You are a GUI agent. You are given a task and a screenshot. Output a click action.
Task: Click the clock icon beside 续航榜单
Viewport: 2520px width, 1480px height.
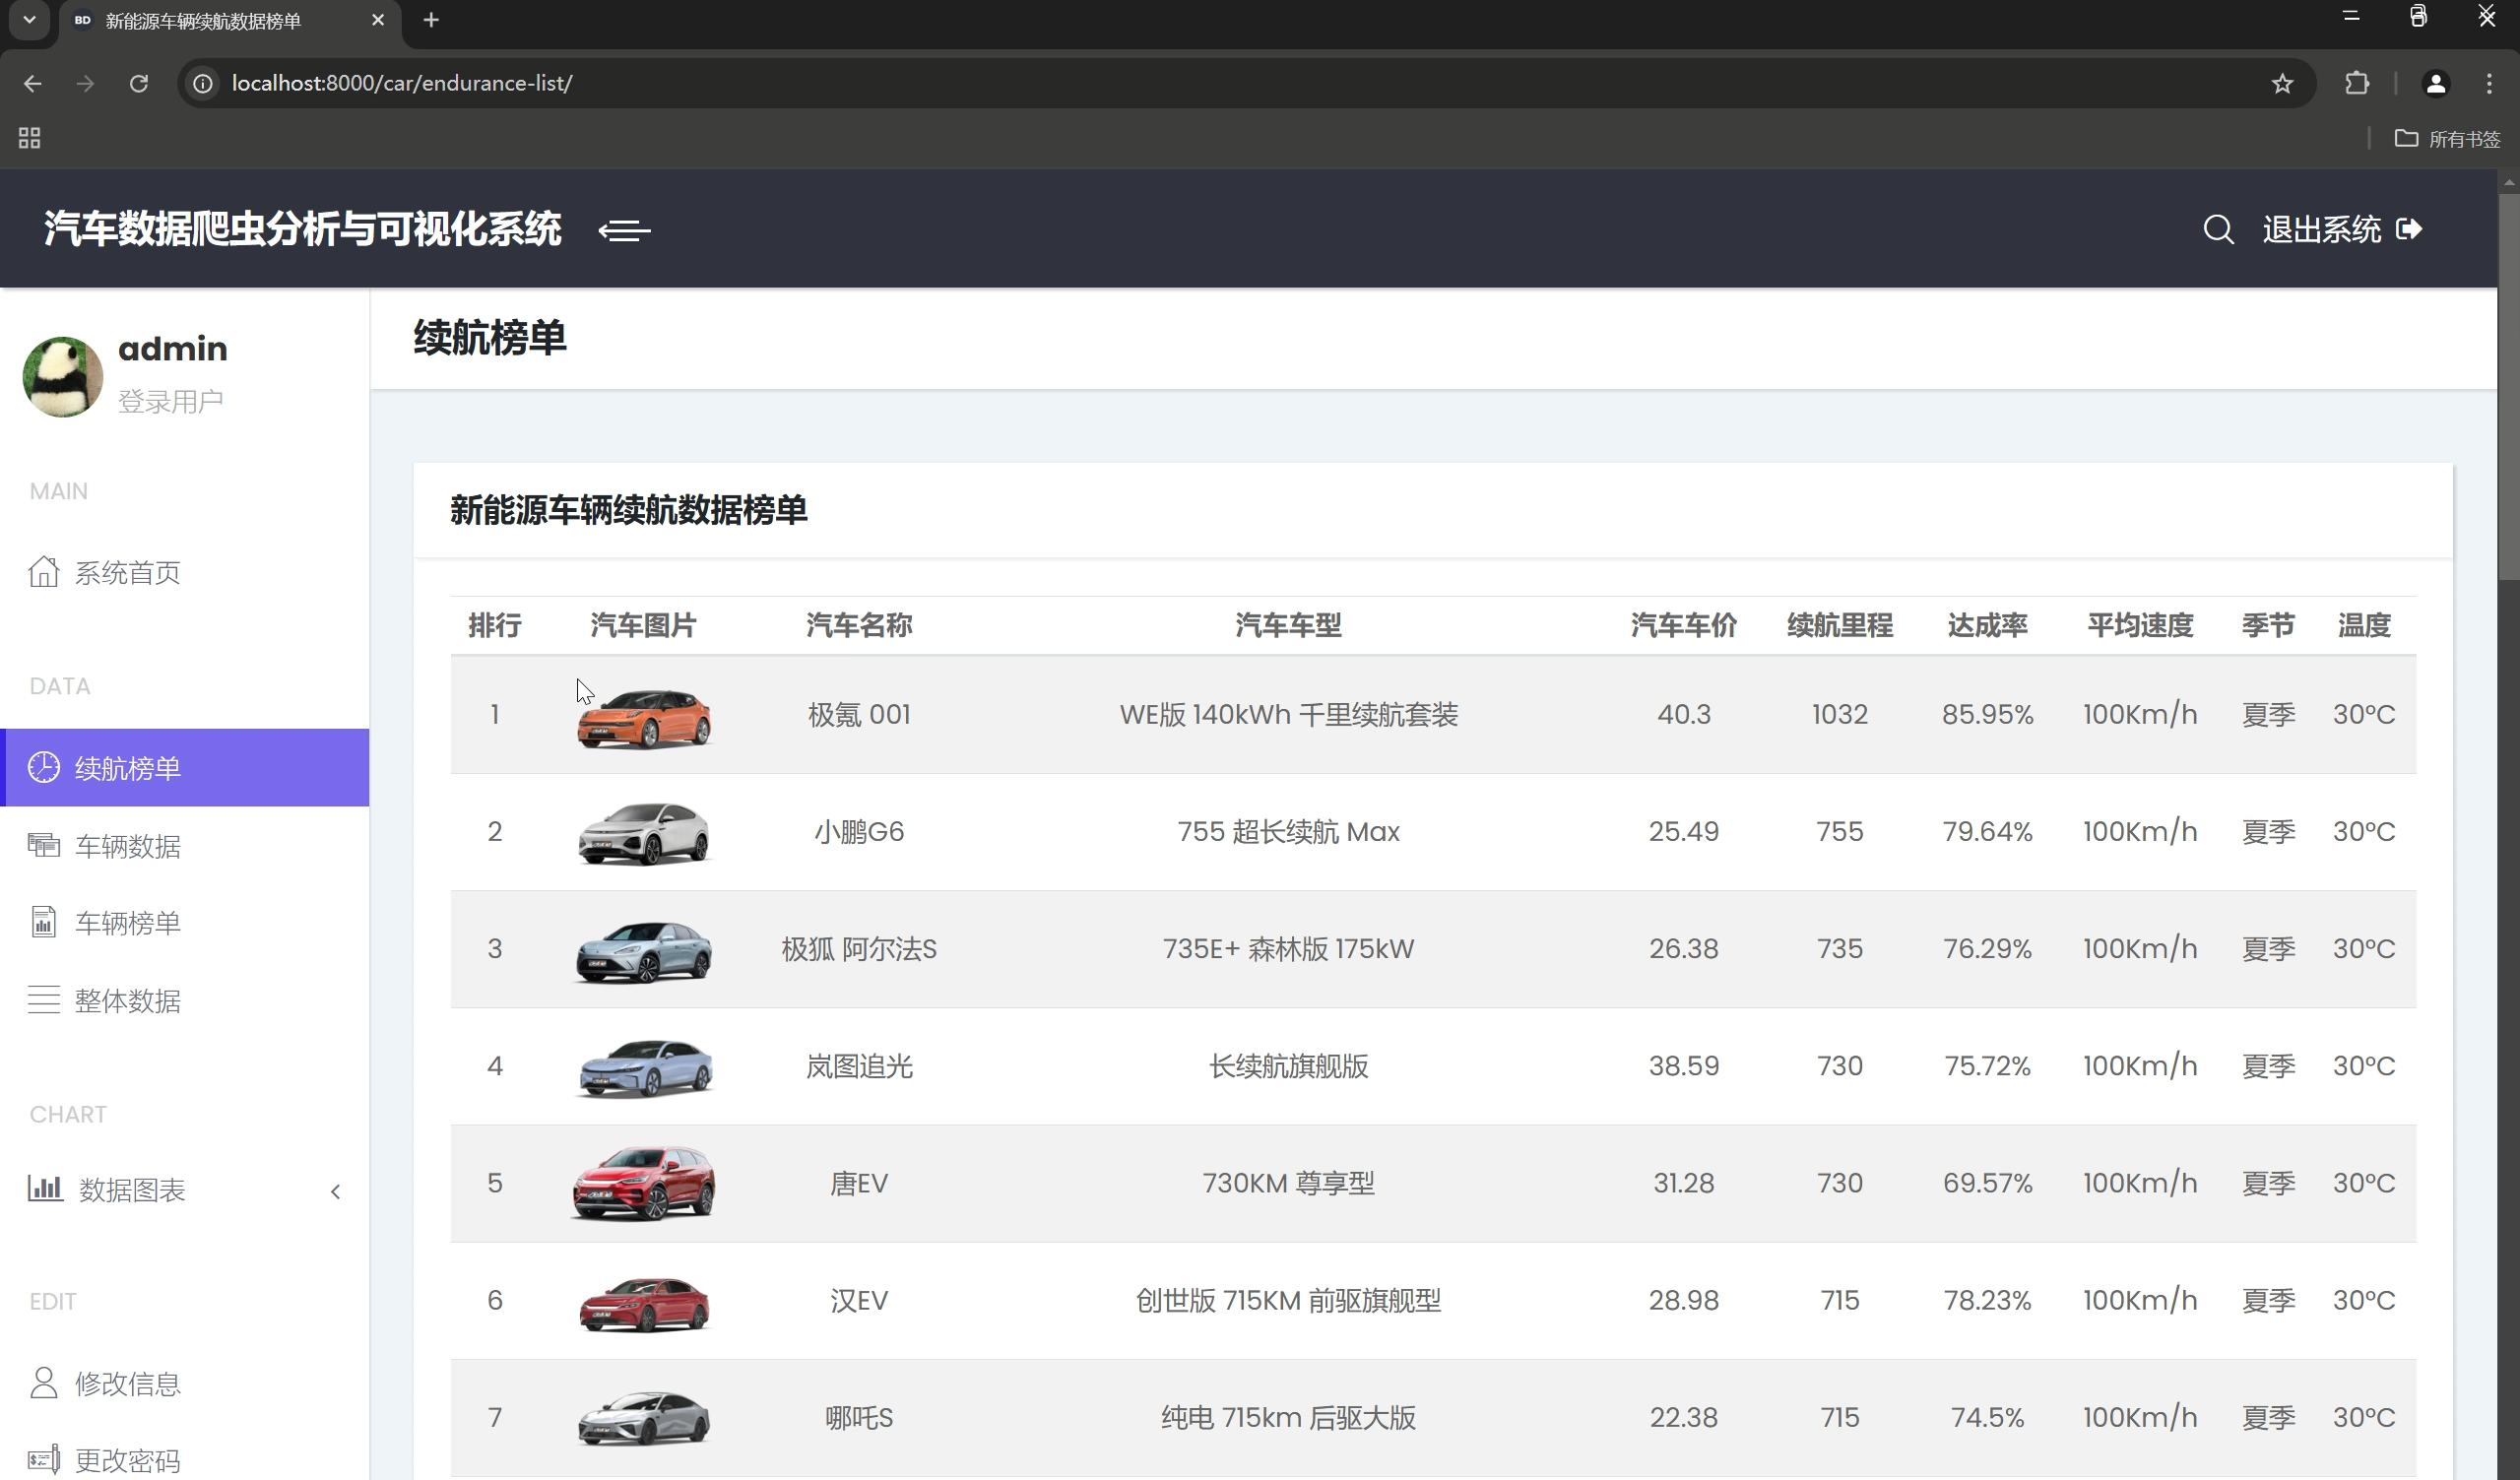coord(43,767)
